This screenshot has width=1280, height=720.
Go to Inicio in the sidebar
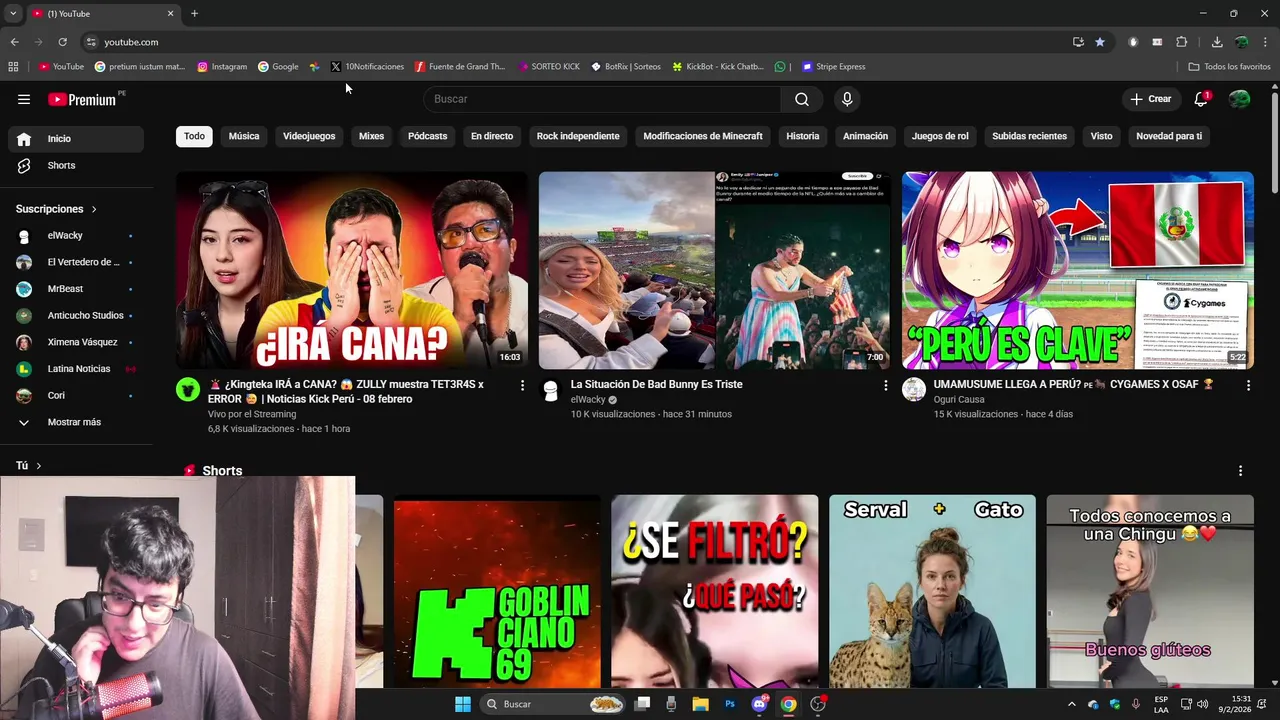click(76, 139)
